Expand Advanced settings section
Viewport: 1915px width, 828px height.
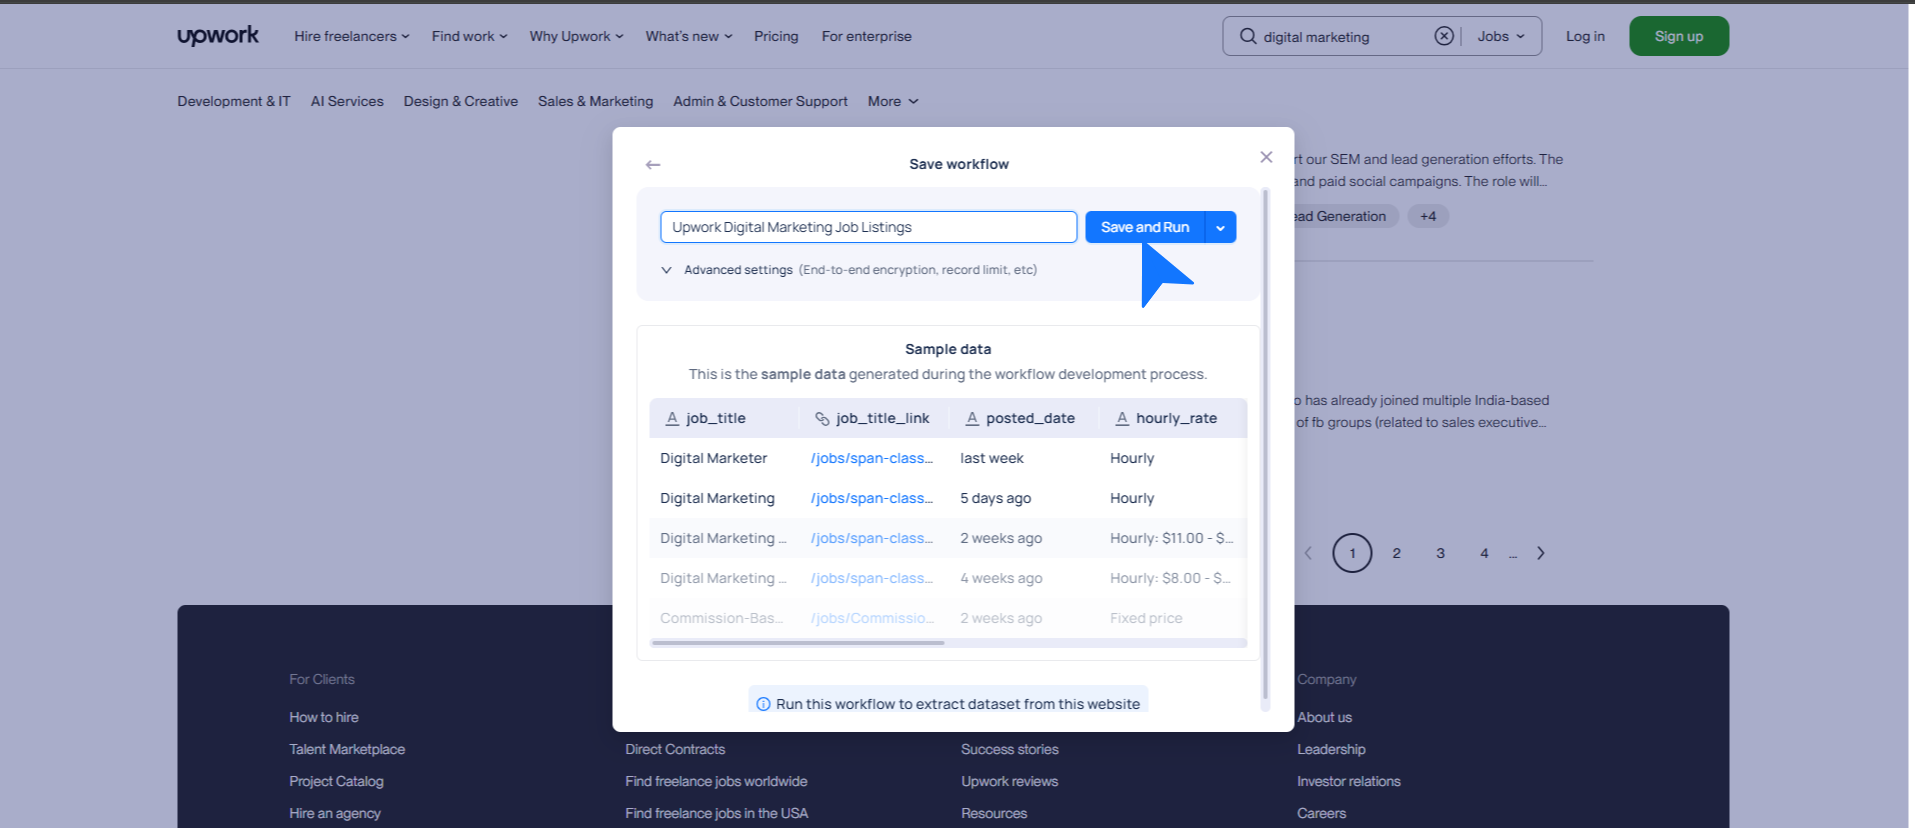(667, 270)
